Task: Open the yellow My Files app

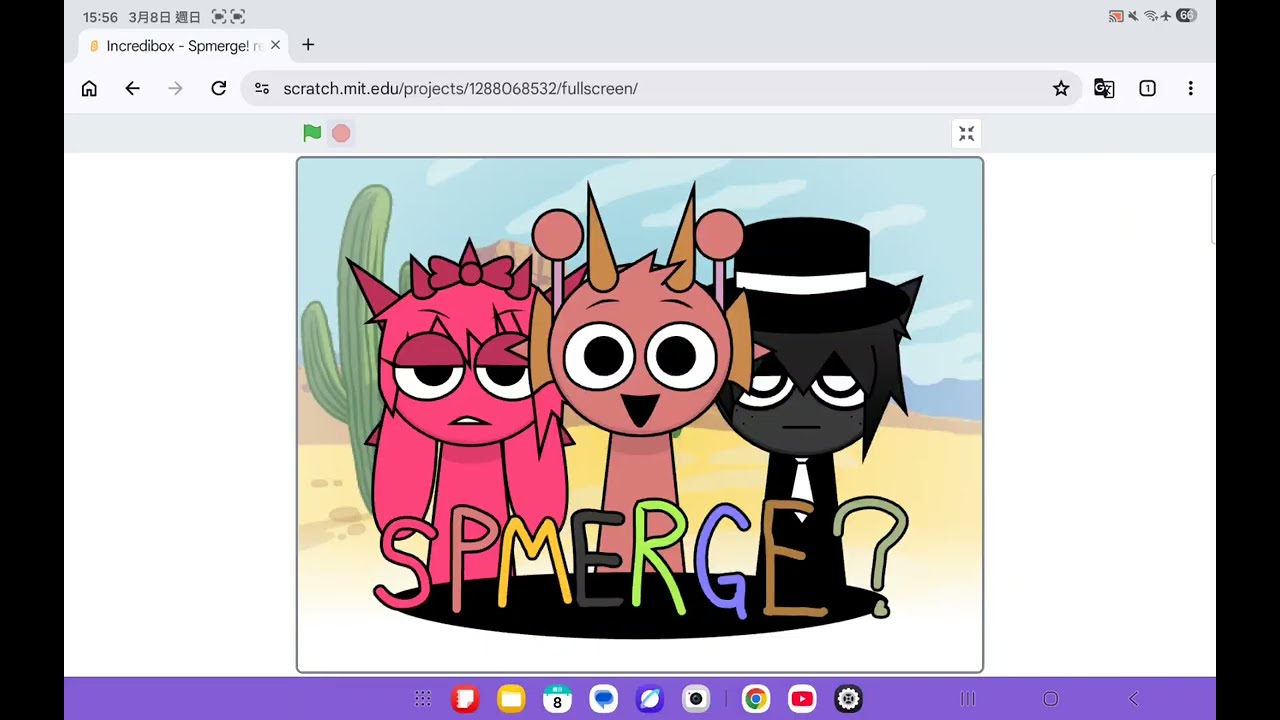Action: pos(511,699)
